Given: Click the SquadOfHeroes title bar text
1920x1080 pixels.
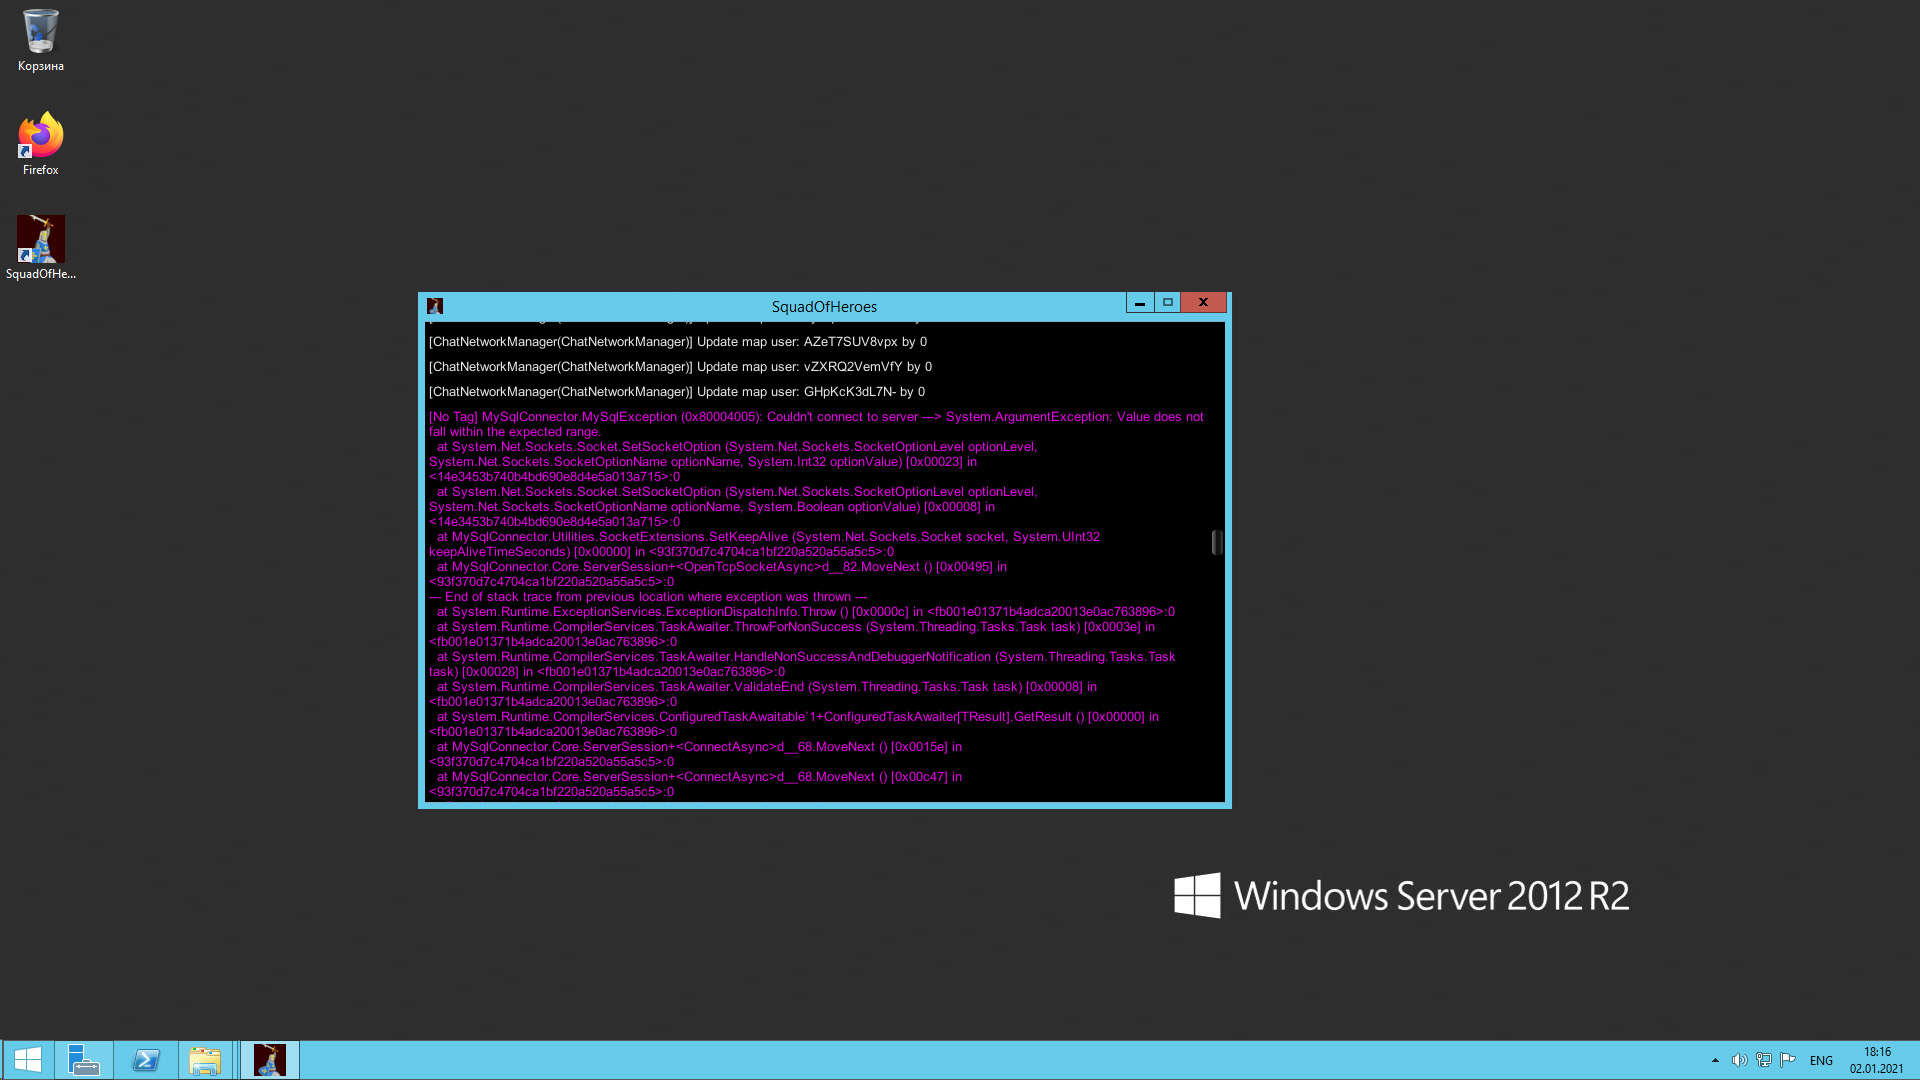Looking at the screenshot, I should coord(824,307).
